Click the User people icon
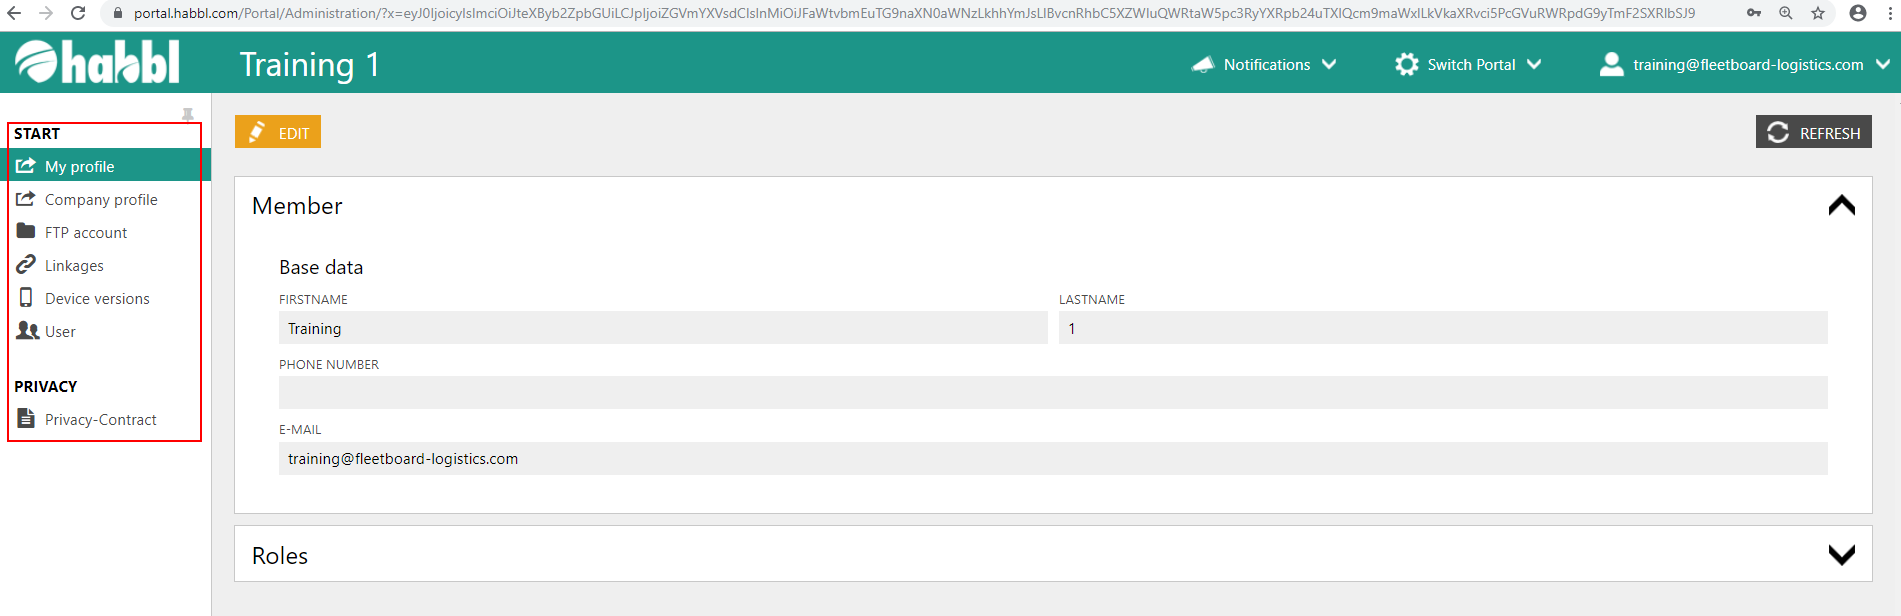1901x616 pixels. [27, 331]
